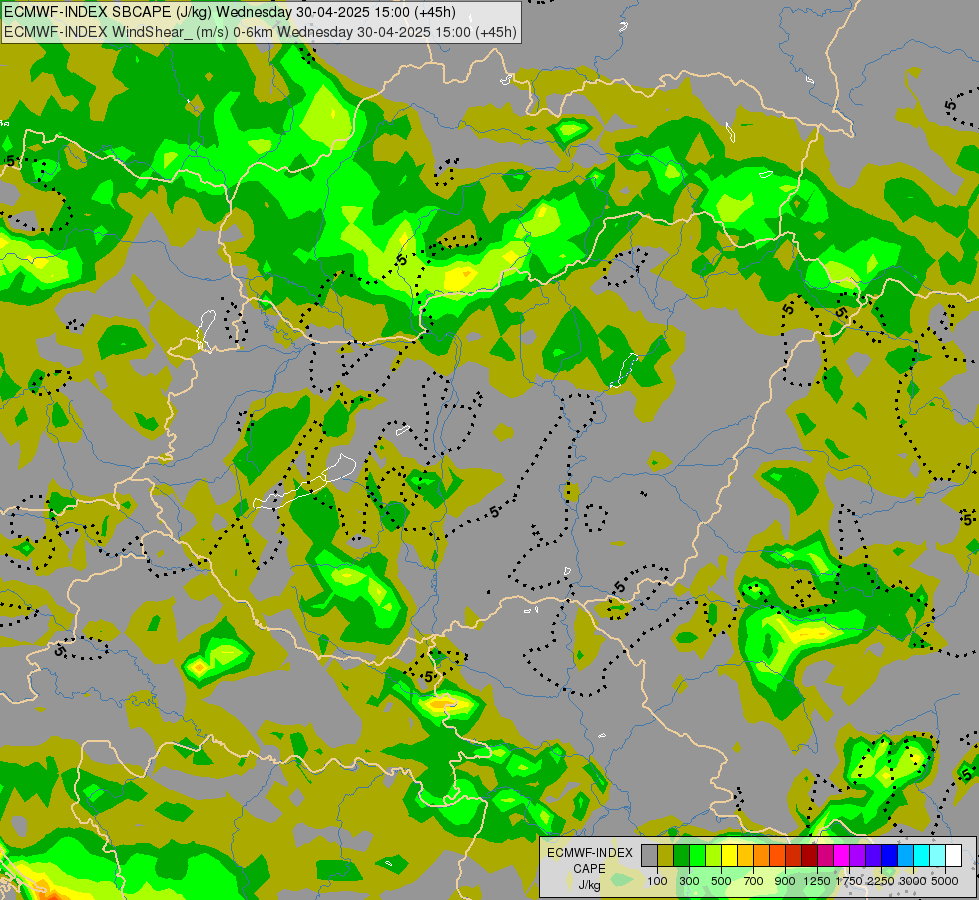
Task: Click the 1750 legend label
Action: click(x=849, y=881)
